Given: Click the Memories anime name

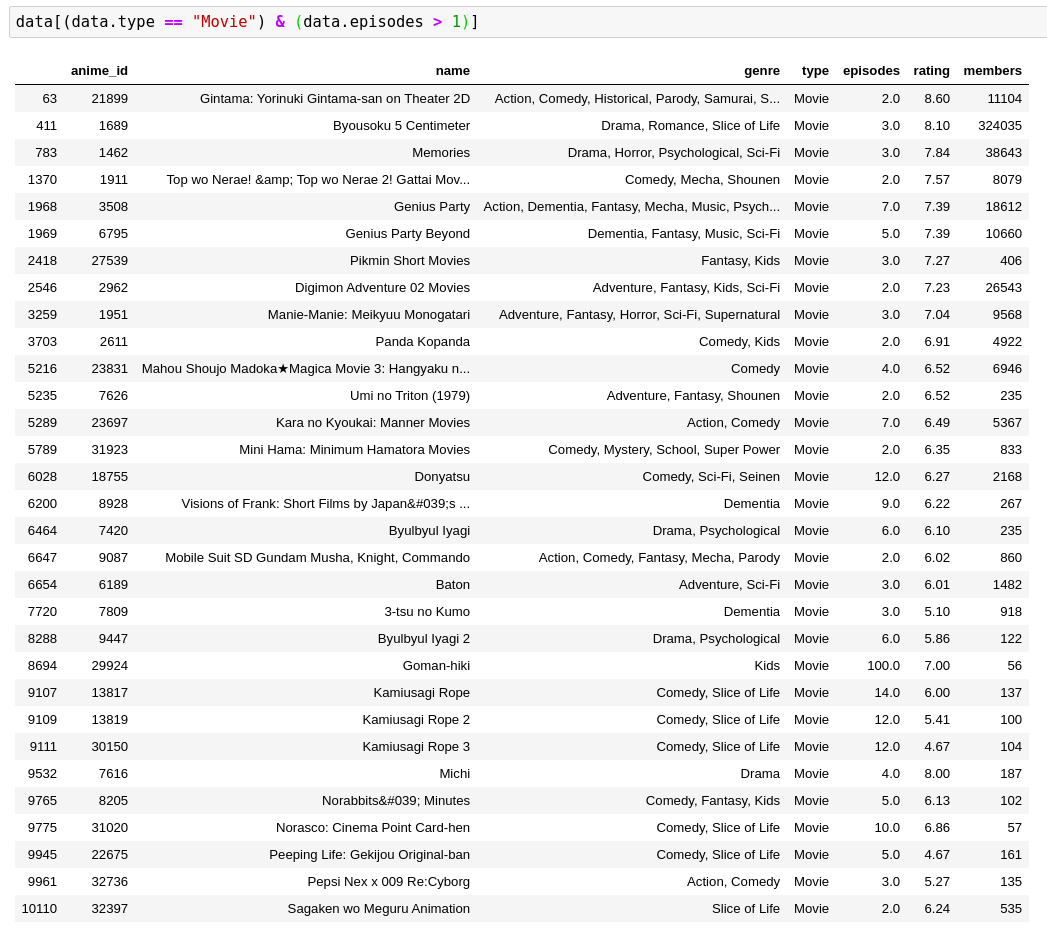Looking at the screenshot, I should click(x=441, y=152).
